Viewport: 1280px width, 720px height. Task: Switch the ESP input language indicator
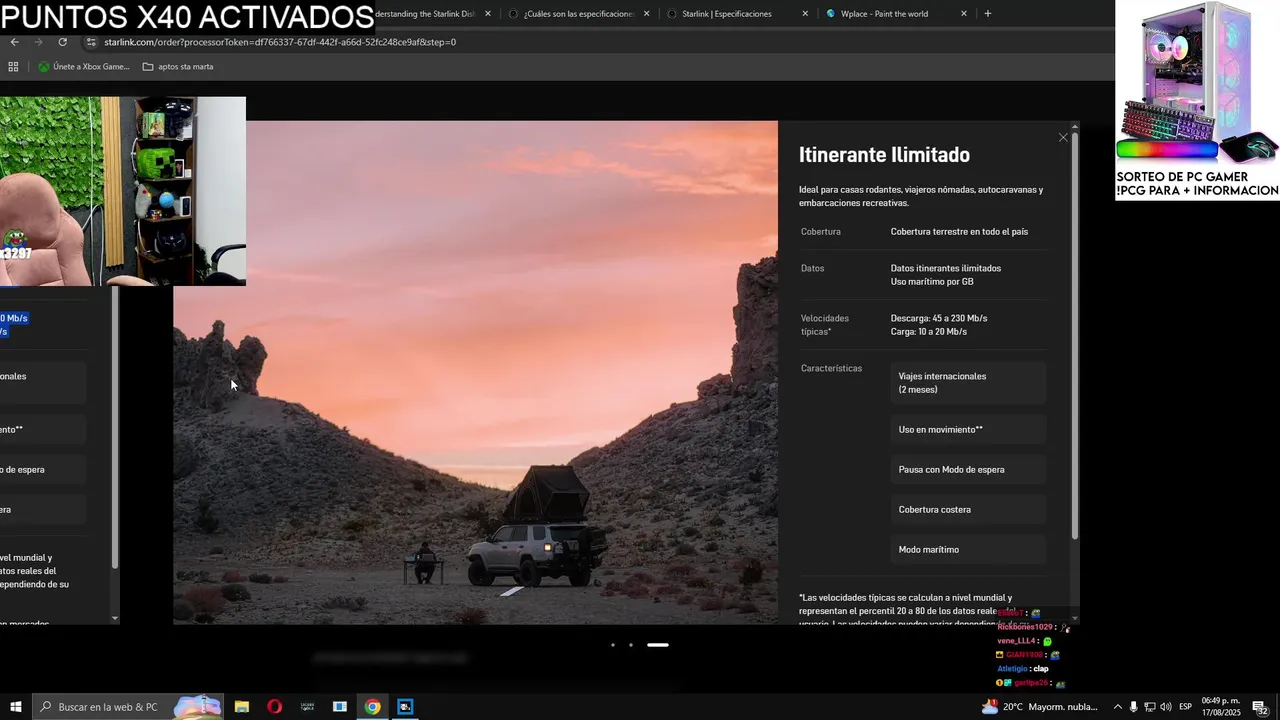coord(1186,707)
